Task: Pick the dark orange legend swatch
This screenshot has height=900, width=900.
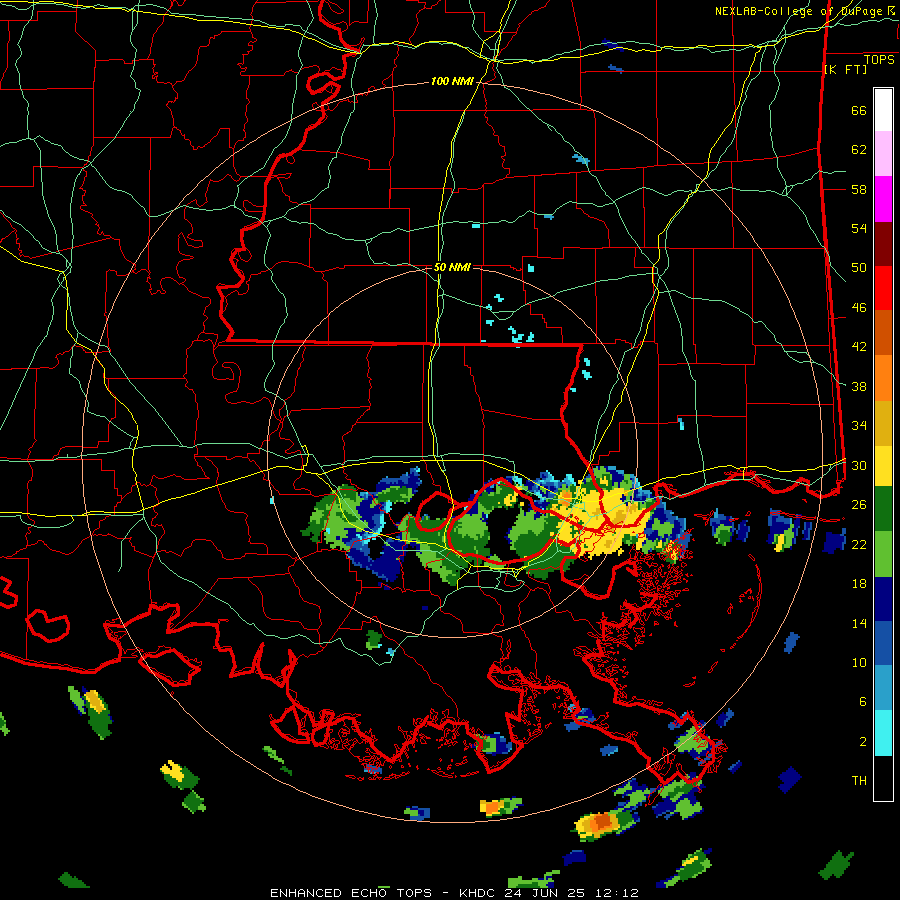Action: [x=883, y=333]
